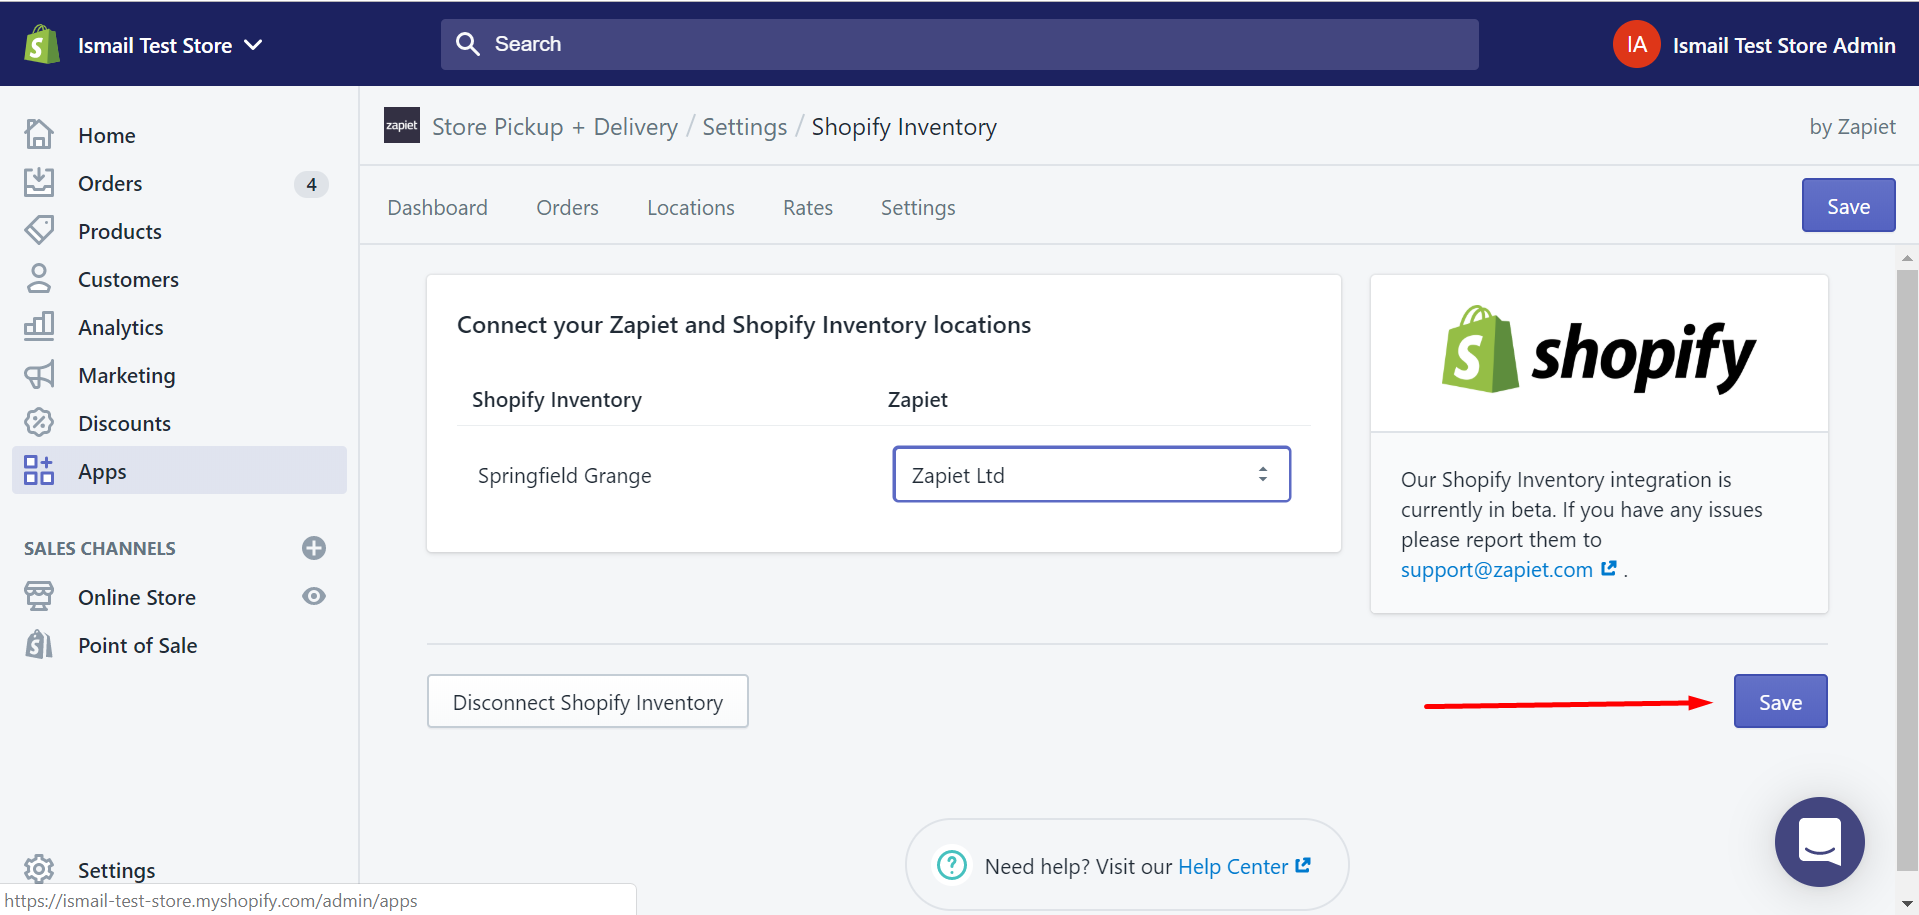Click the Zapiet column header
1919x915 pixels.
pyautogui.click(x=918, y=400)
